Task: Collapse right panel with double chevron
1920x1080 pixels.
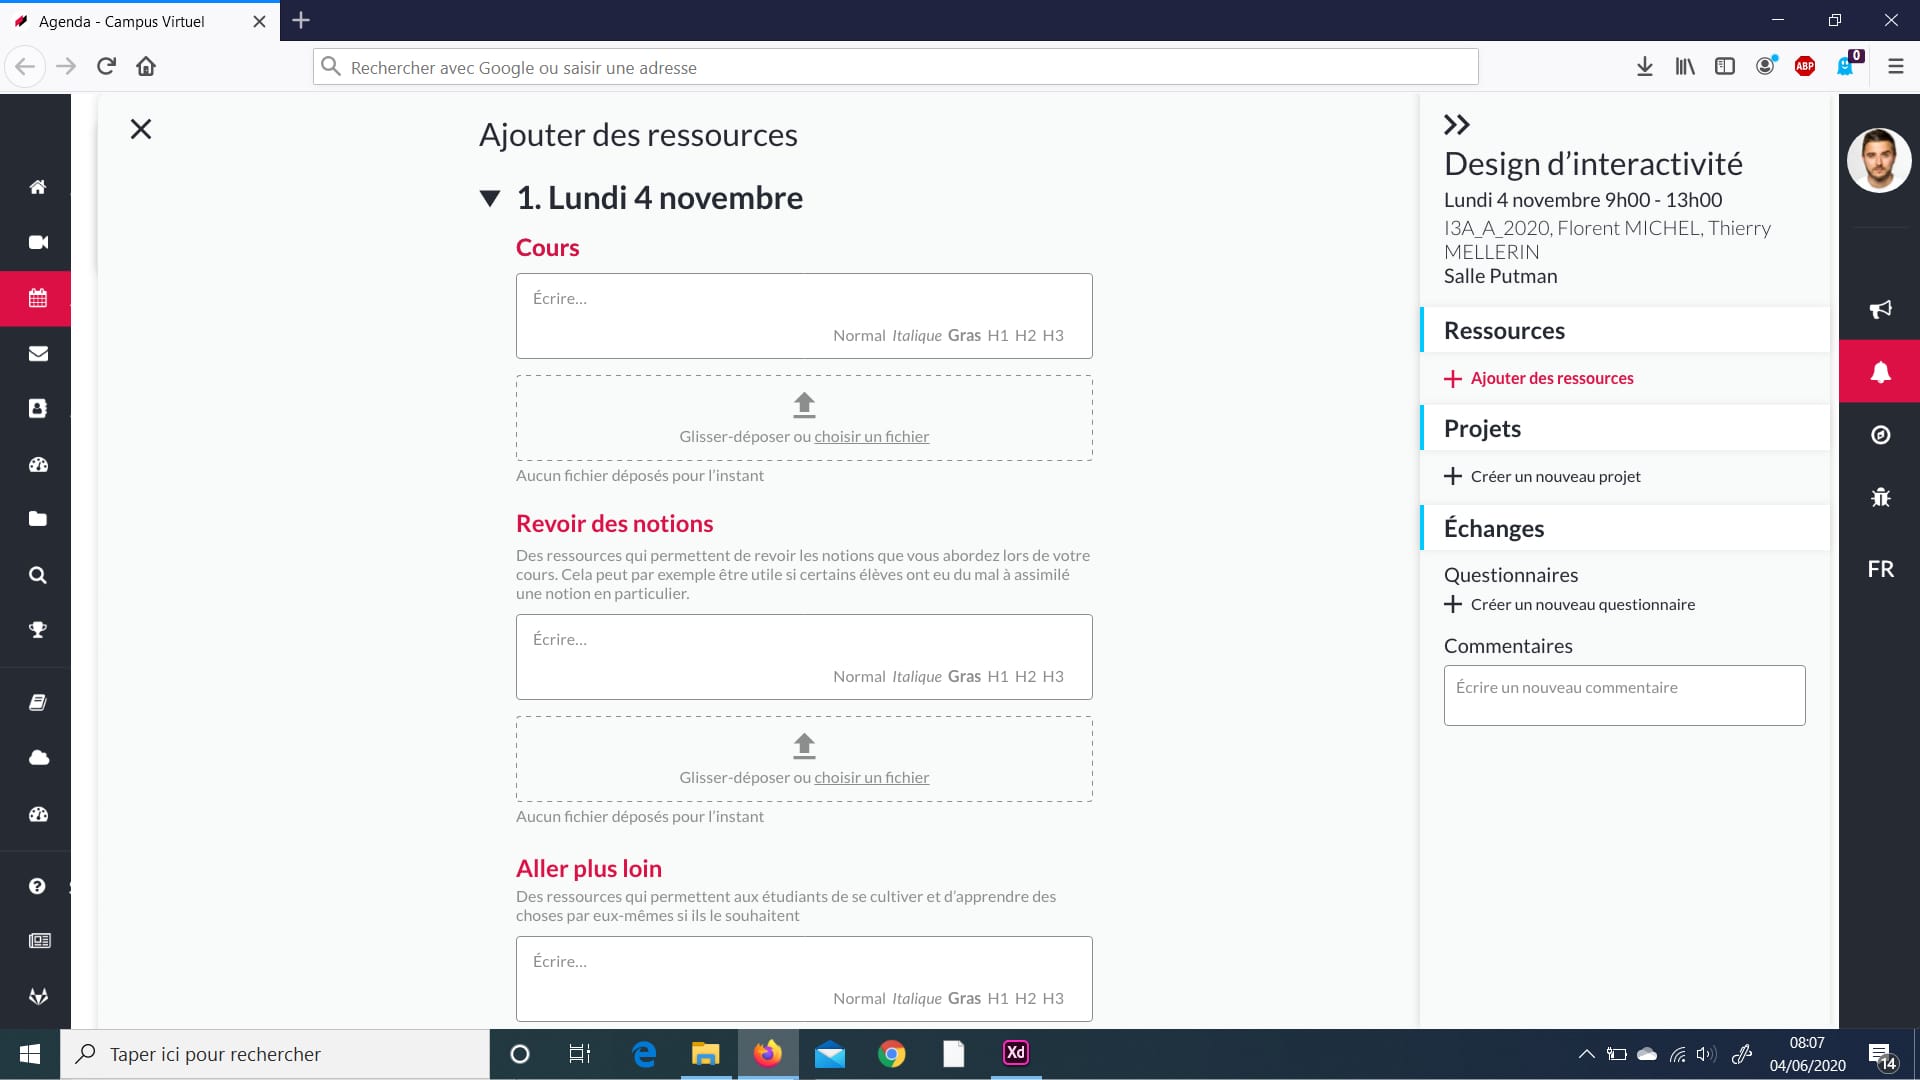Action: tap(1456, 125)
